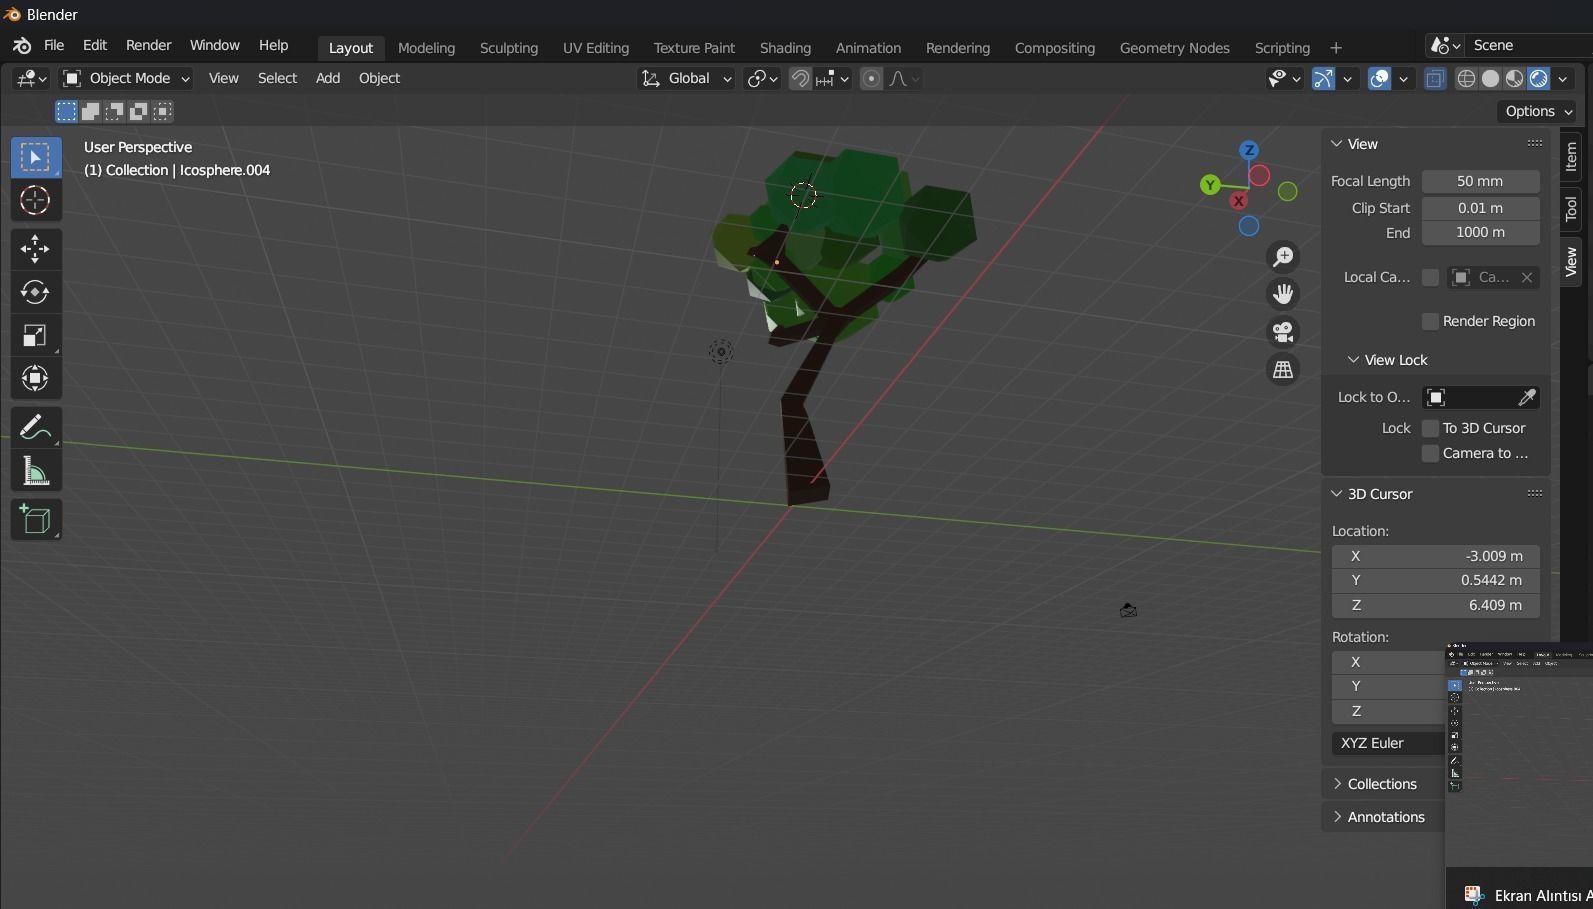Screen dimensions: 1593x909
Task: Expand the Annotations panel
Action: [1385, 817]
